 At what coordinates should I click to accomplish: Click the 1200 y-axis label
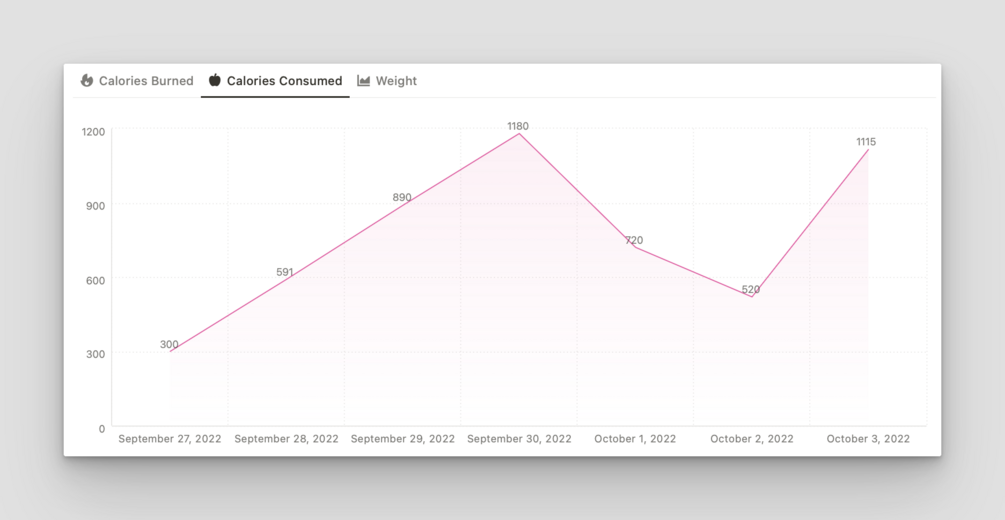point(93,132)
